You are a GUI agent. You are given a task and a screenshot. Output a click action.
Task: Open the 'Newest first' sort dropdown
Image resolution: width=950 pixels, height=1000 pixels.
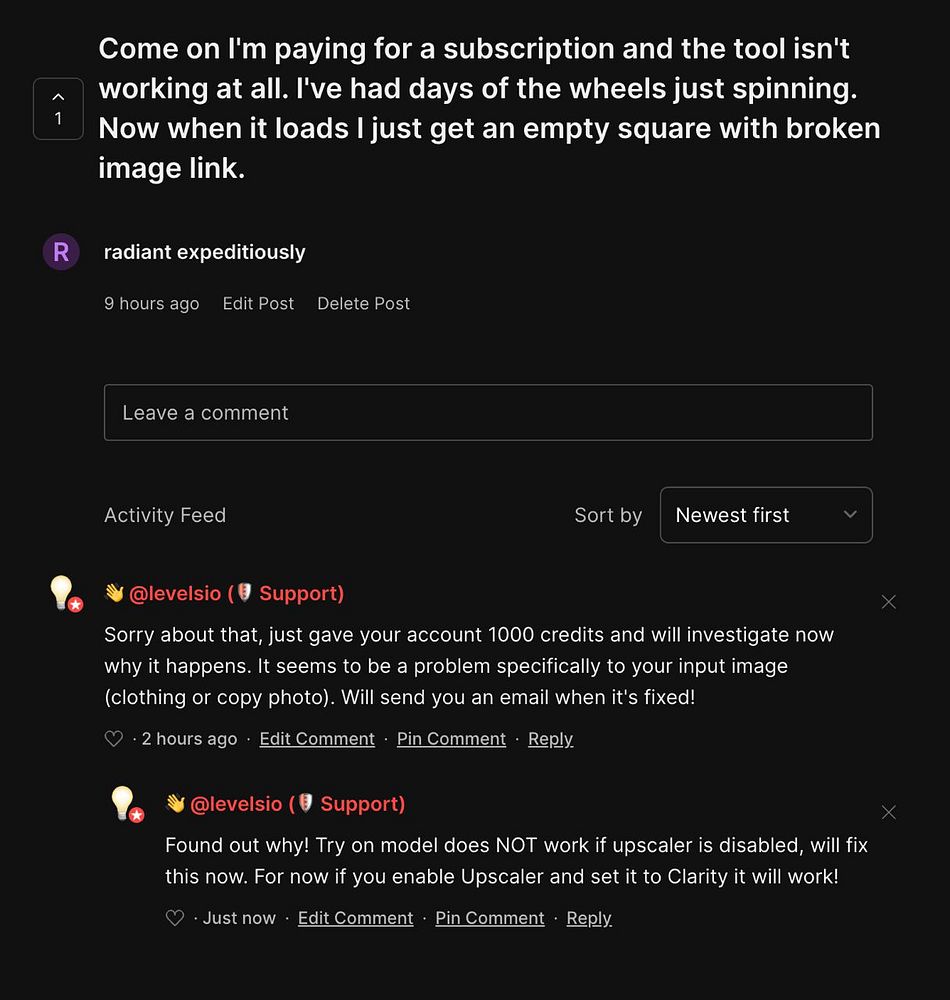(x=766, y=515)
